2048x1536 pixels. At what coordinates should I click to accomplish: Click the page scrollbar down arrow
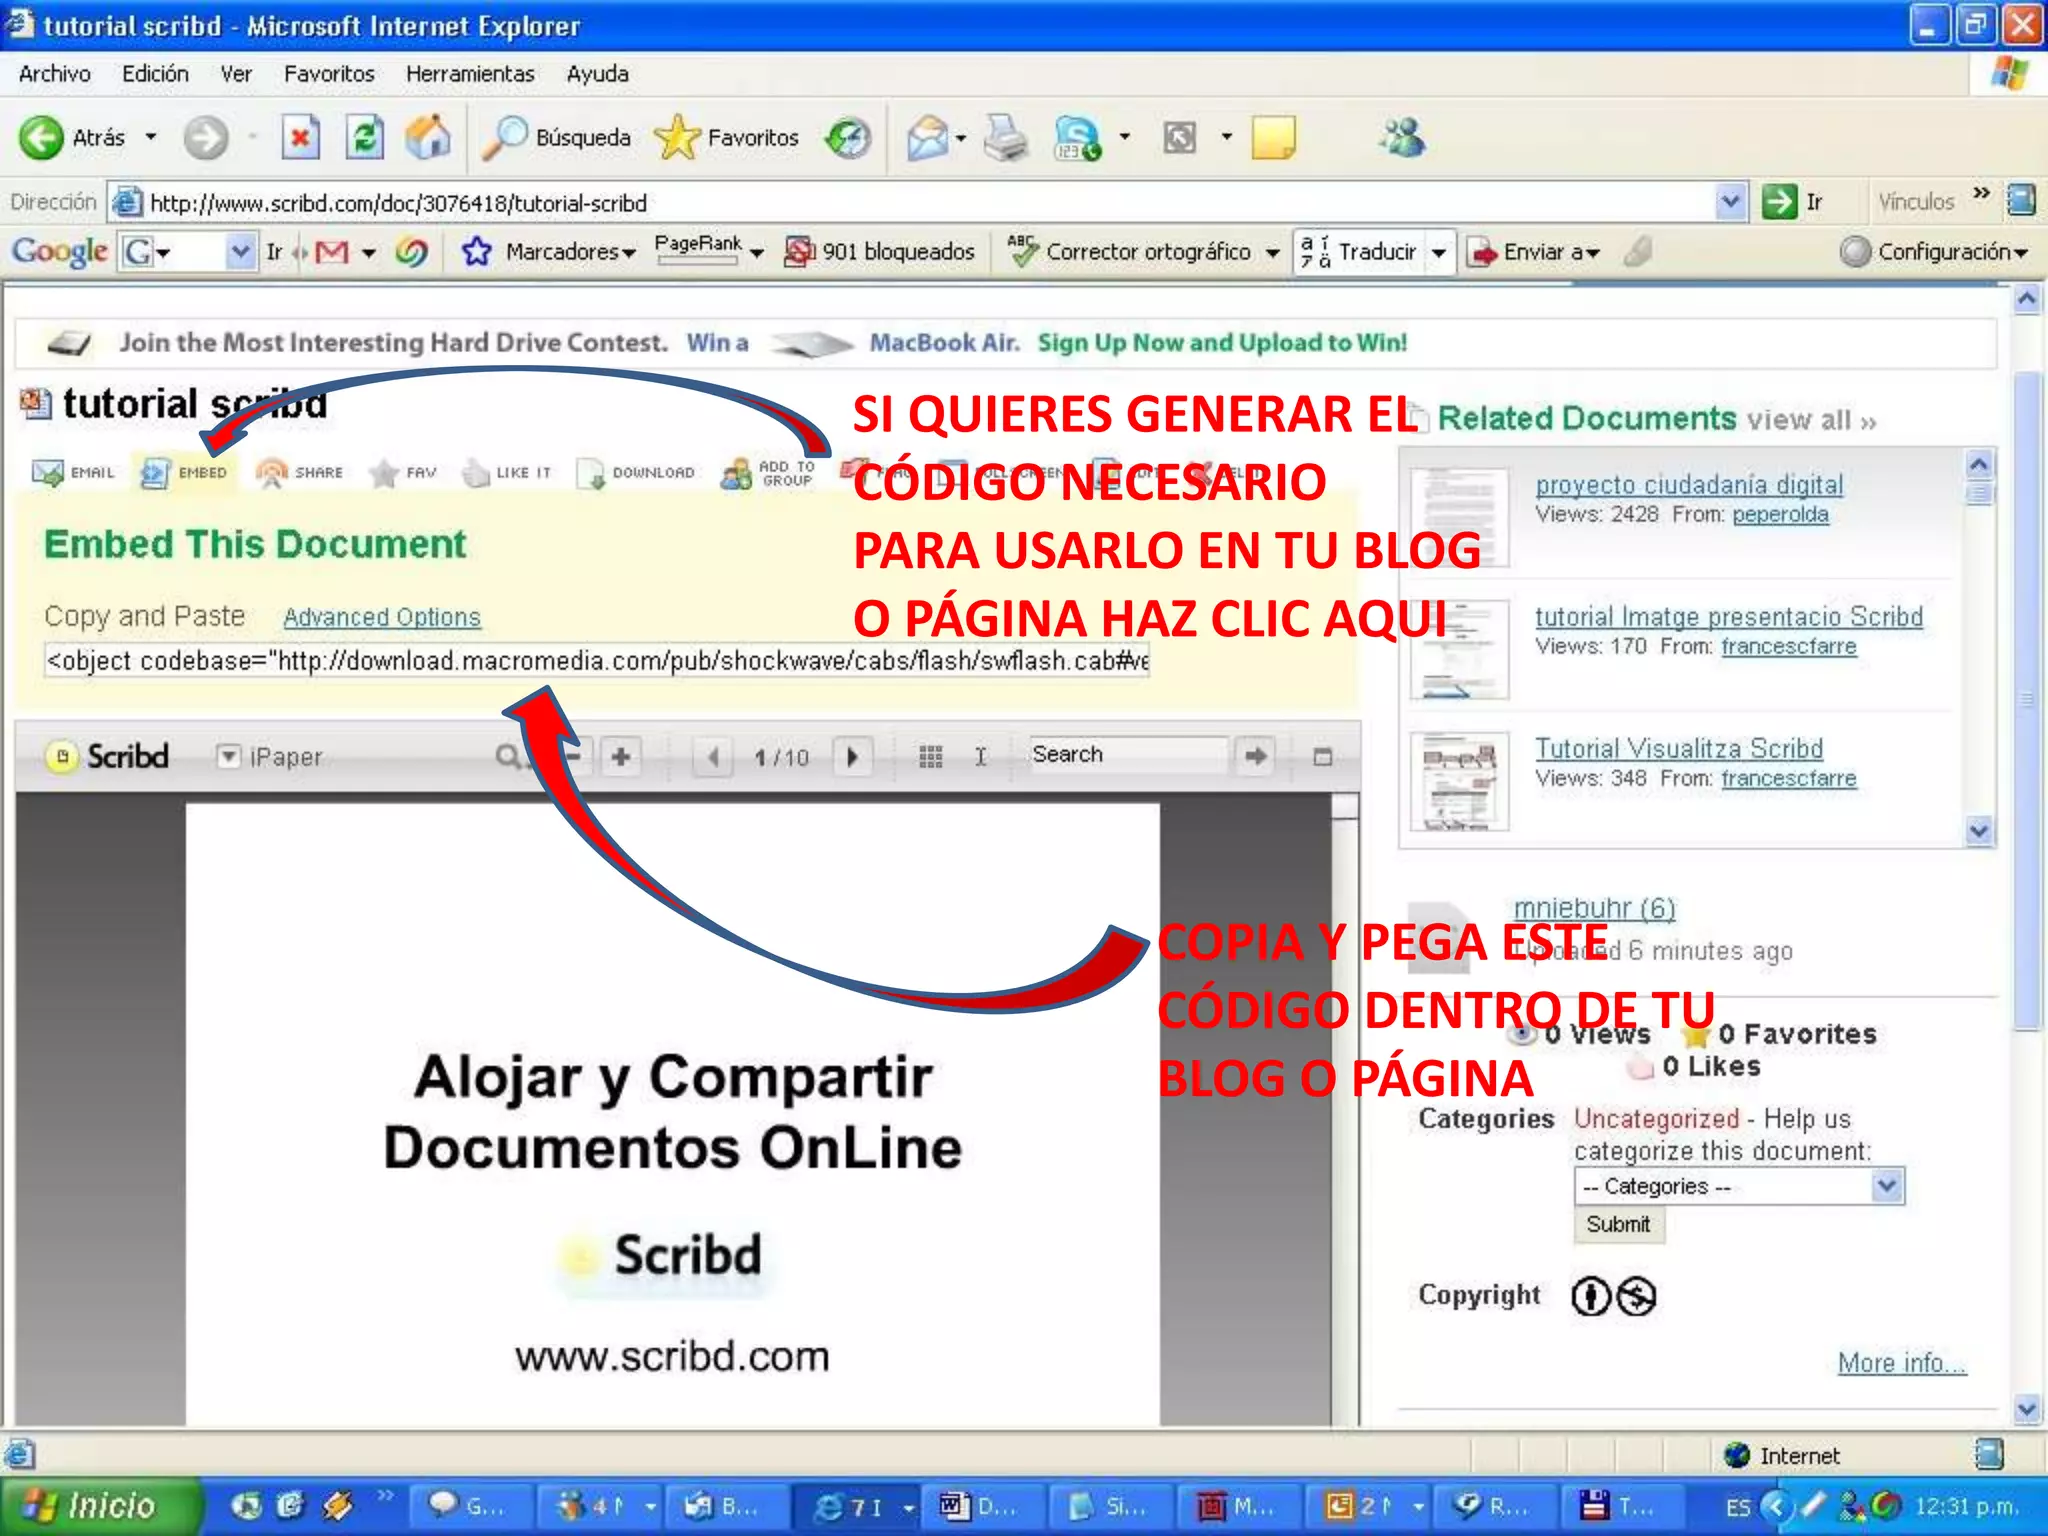pyautogui.click(x=2026, y=1408)
